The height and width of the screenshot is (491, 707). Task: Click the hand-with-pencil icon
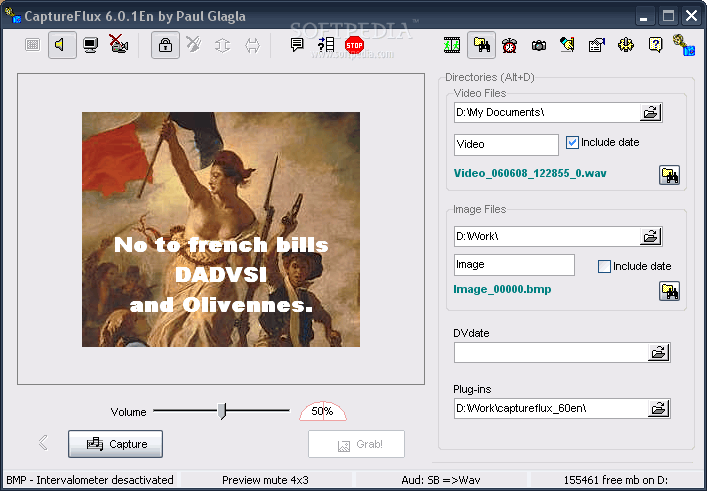click(568, 44)
